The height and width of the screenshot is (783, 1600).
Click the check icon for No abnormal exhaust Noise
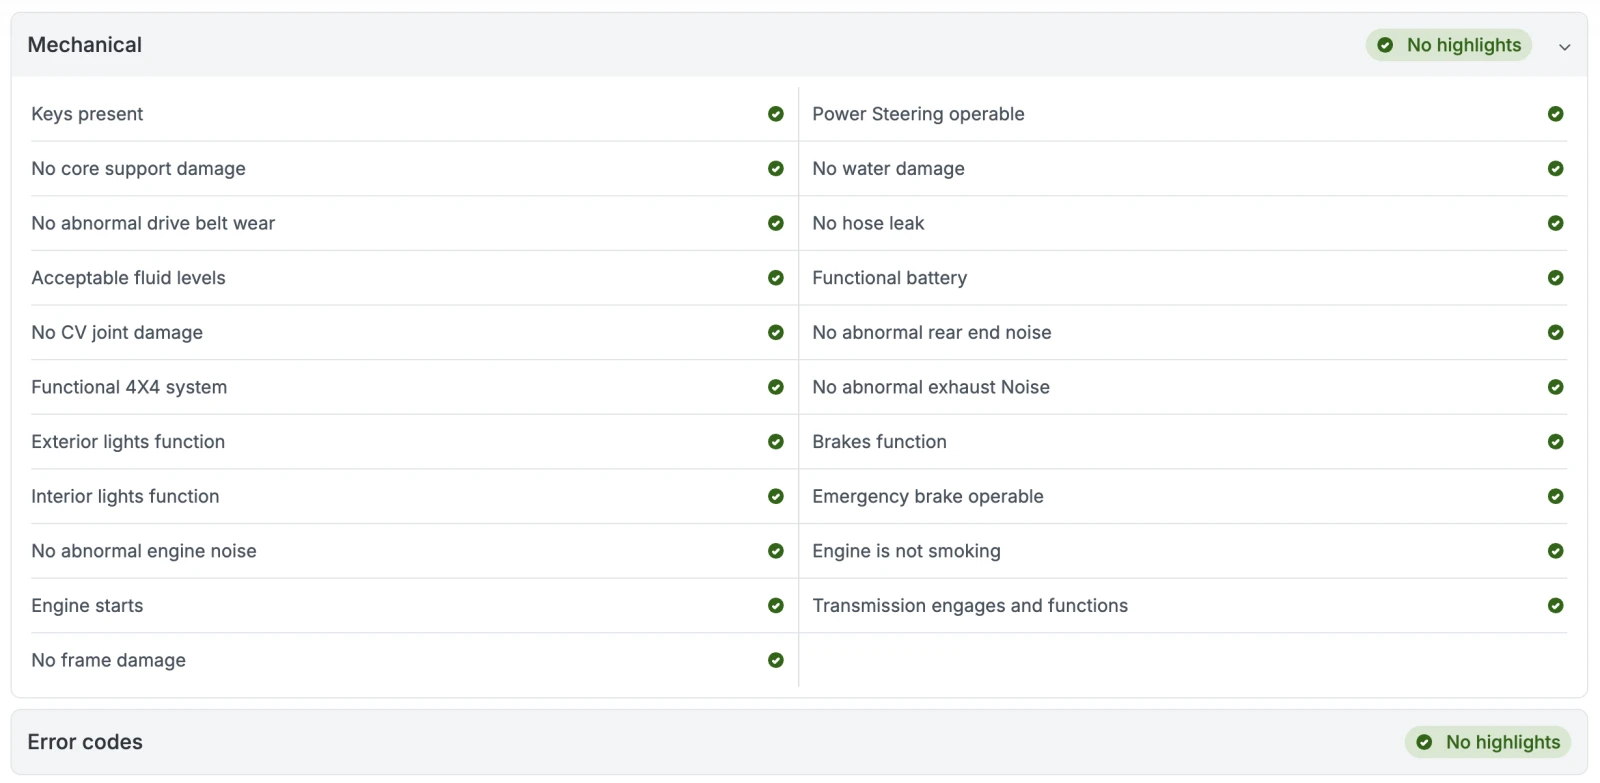1556,387
